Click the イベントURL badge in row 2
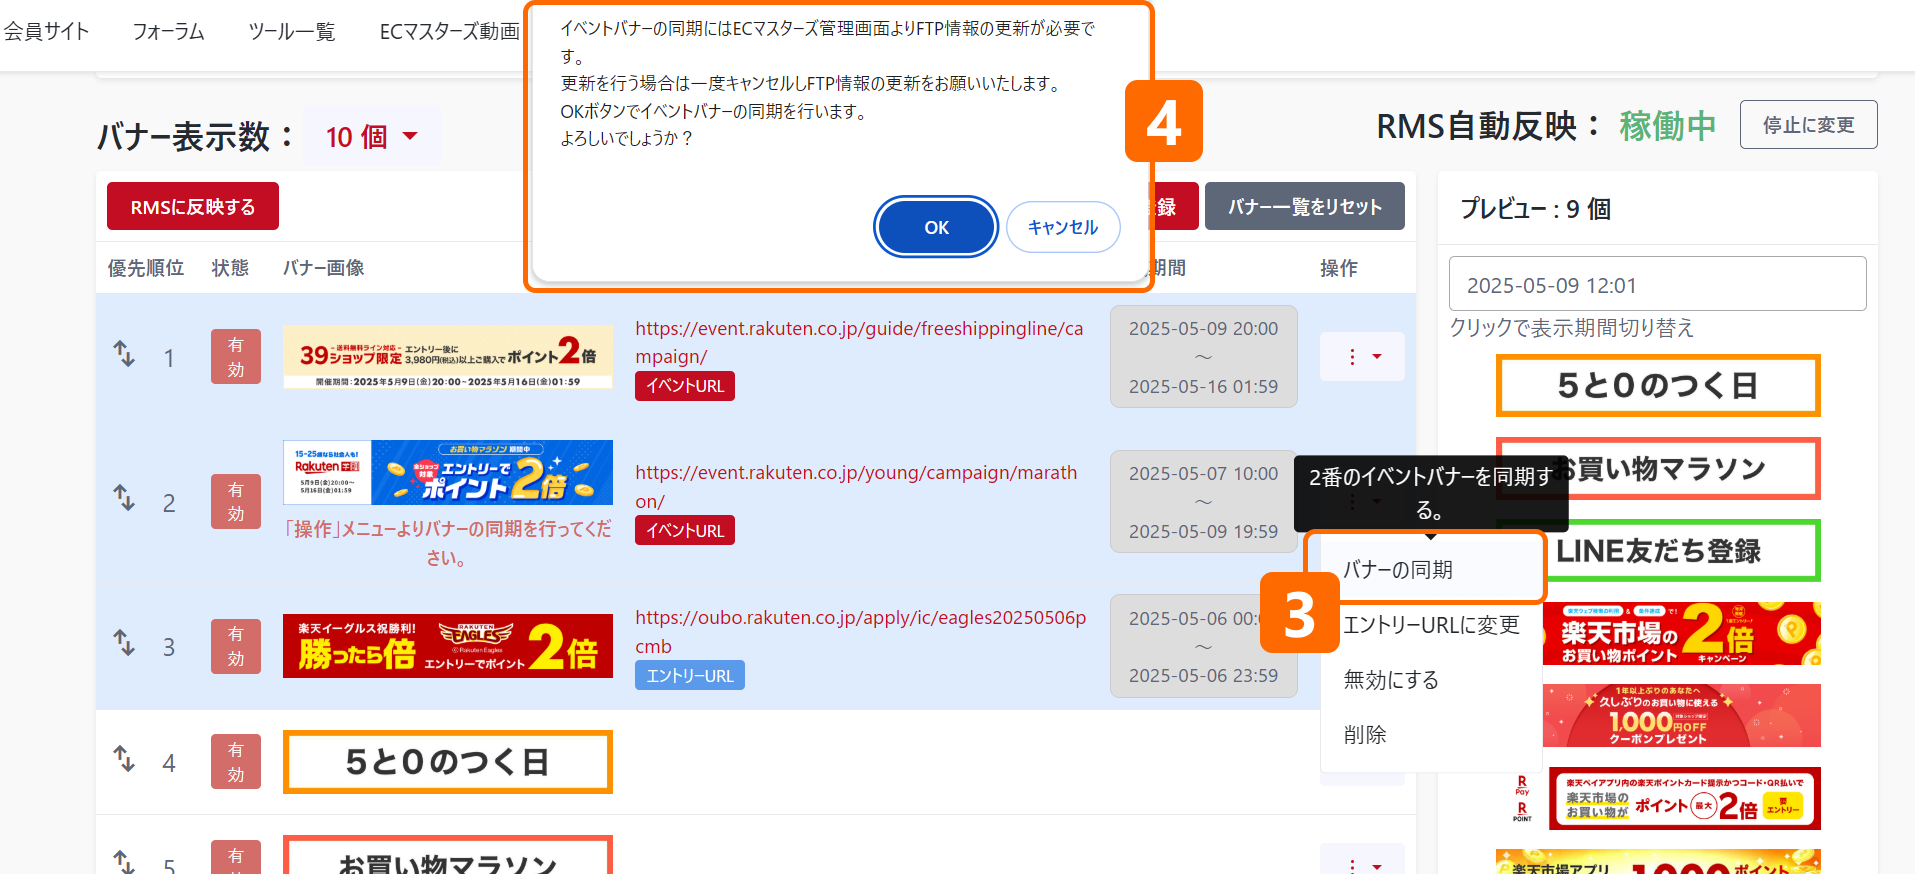The width and height of the screenshot is (1915, 874). pyautogui.click(x=685, y=530)
